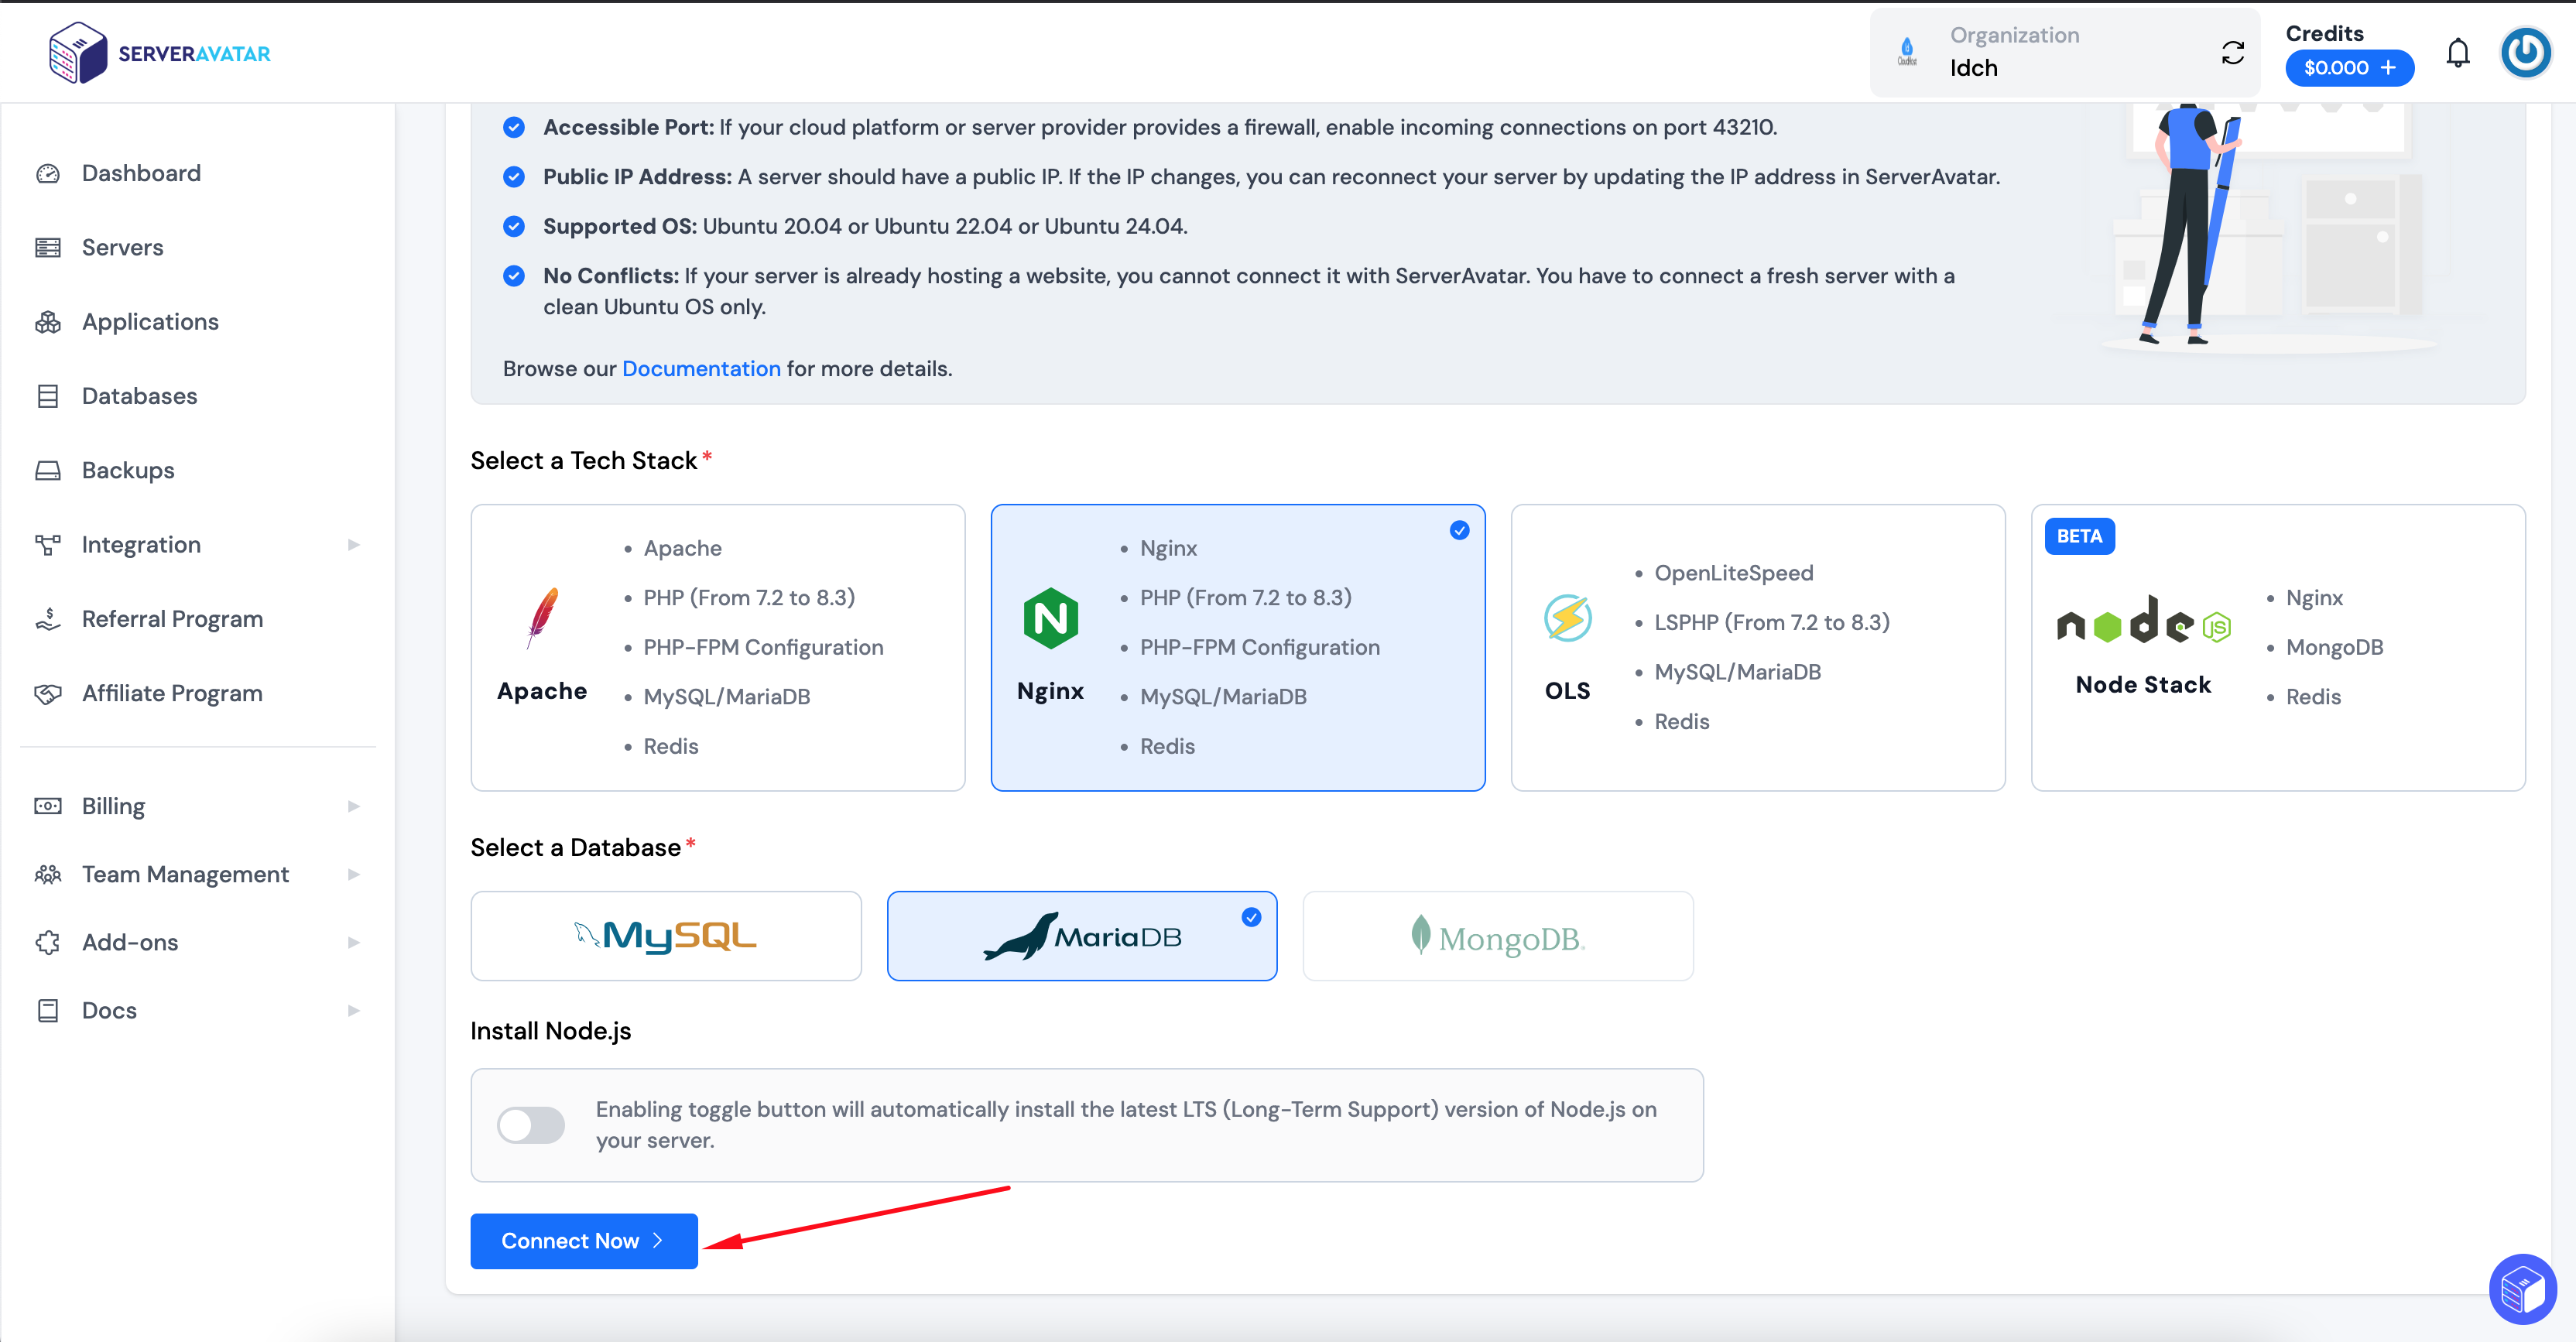Click the "Install Node.js" heading

551,1031
